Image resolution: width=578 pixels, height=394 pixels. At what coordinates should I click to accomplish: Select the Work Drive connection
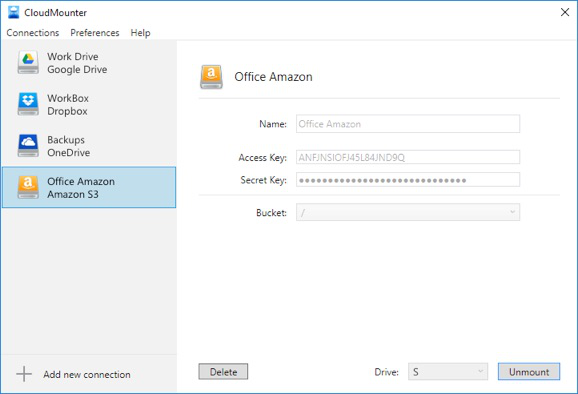coord(89,63)
